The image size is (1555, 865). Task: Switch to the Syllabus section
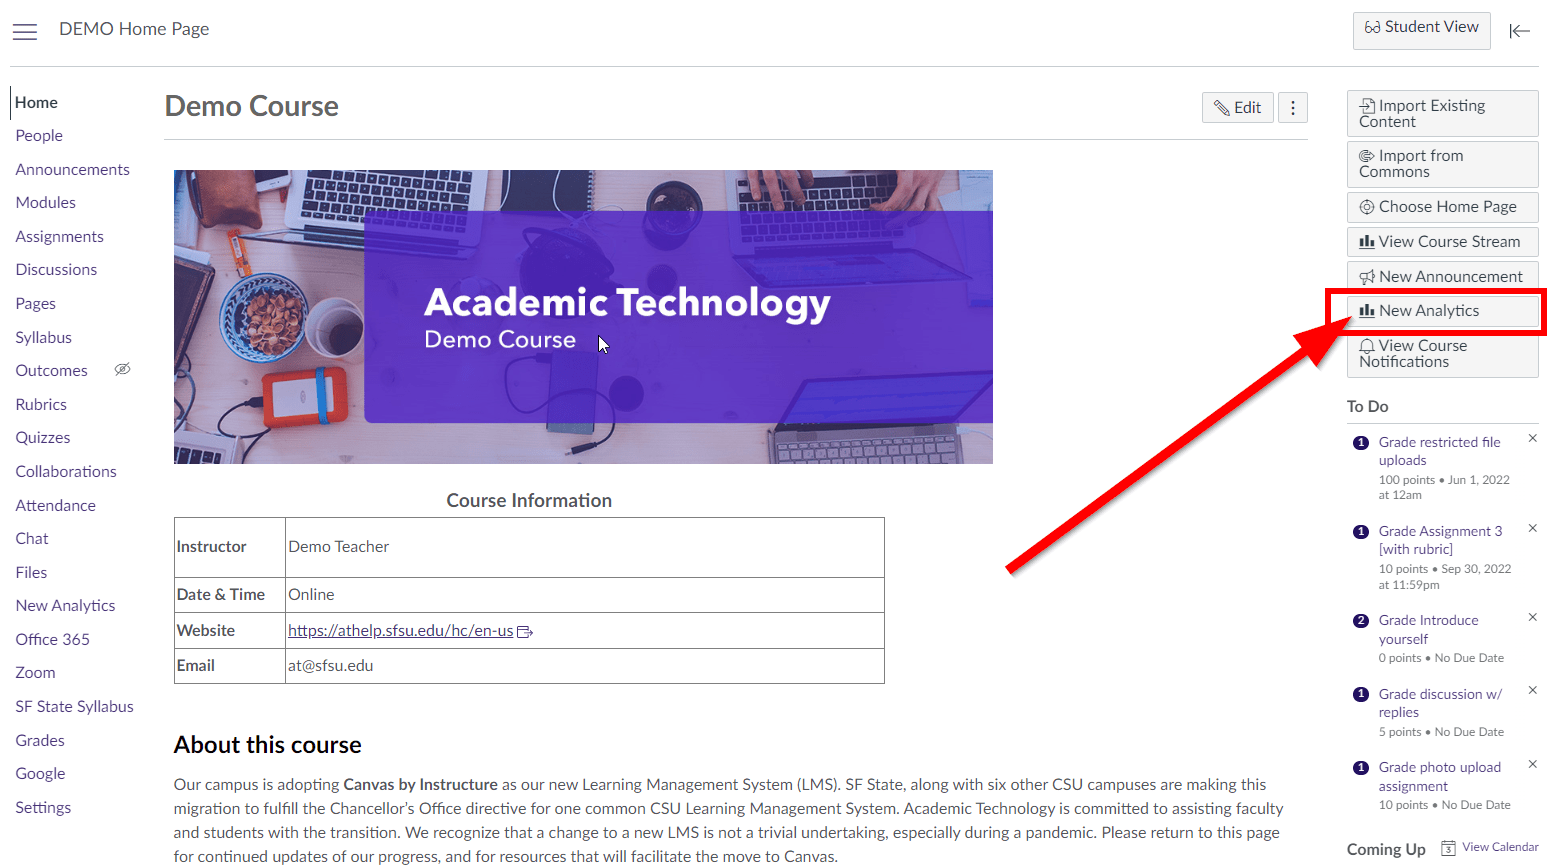click(x=43, y=337)
